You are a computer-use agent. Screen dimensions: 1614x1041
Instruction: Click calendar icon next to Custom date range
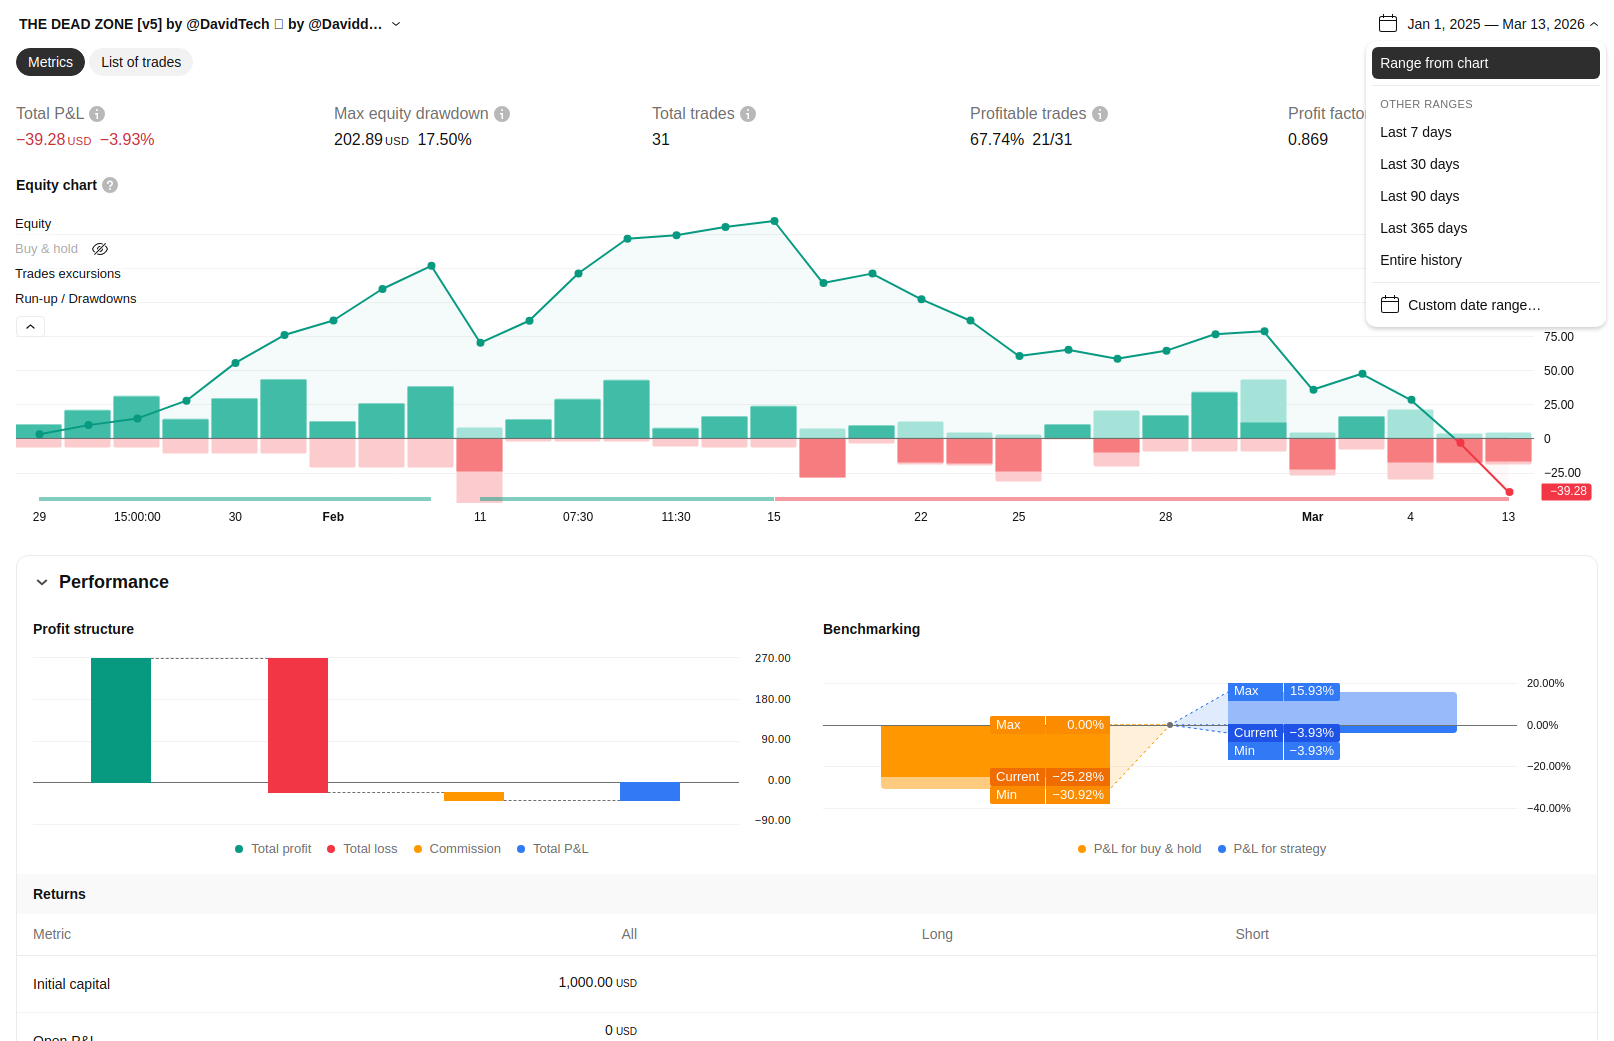(1390, 305)
